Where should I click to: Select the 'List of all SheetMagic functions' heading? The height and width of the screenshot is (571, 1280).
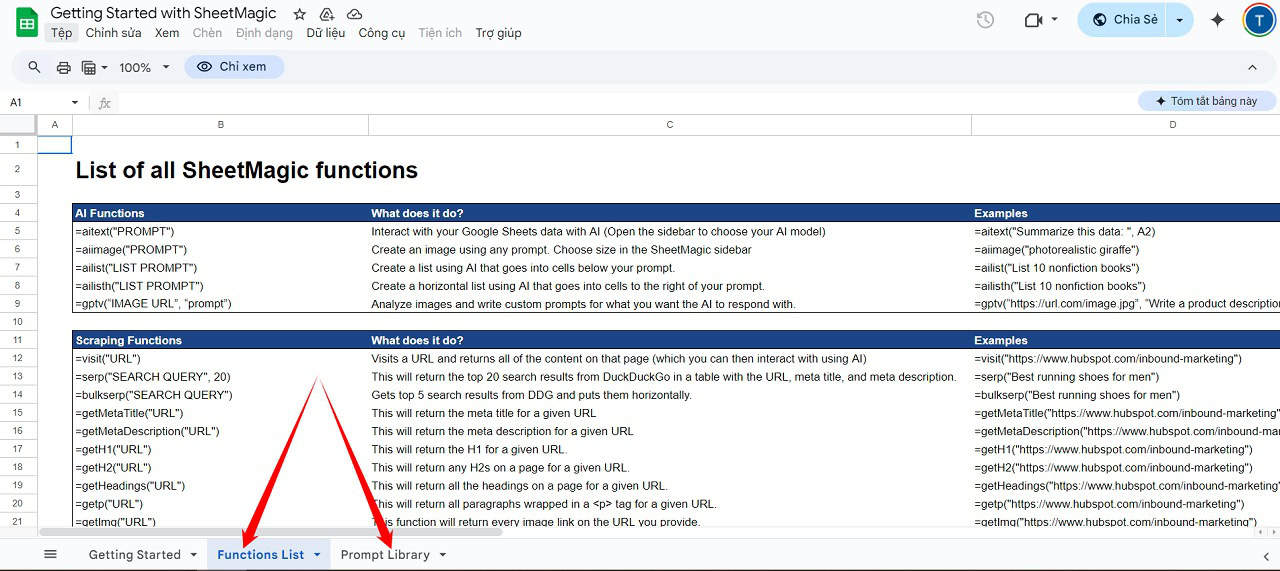pos(247,170)
